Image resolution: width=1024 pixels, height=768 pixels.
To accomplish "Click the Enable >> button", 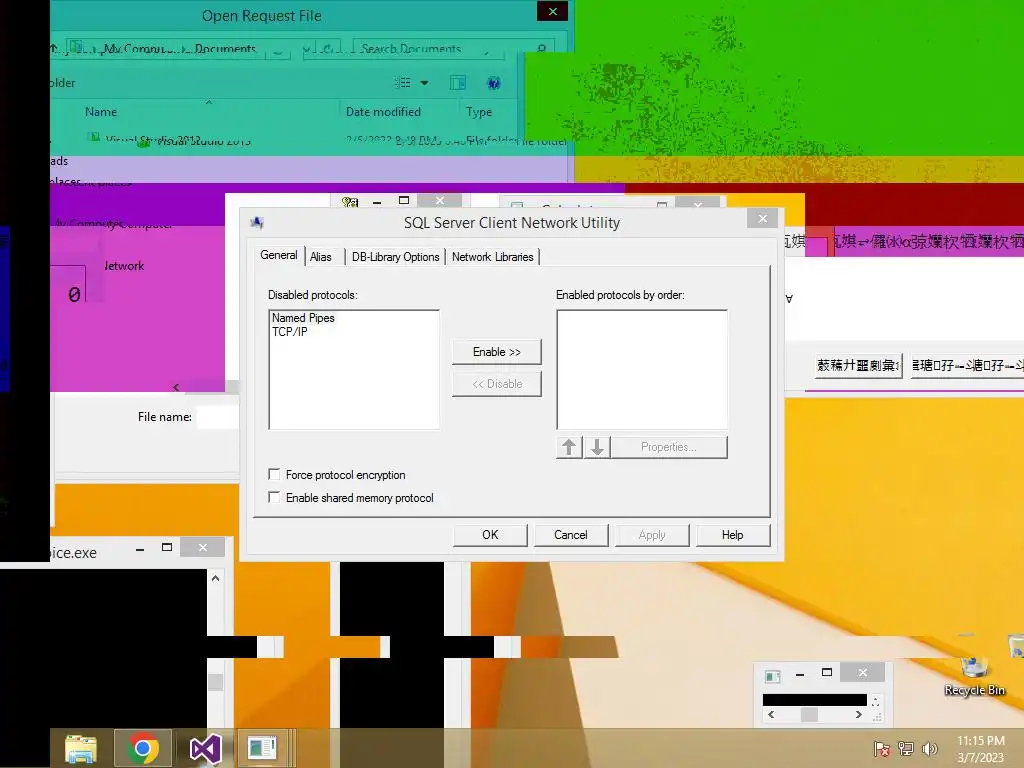I will point(496,352).
